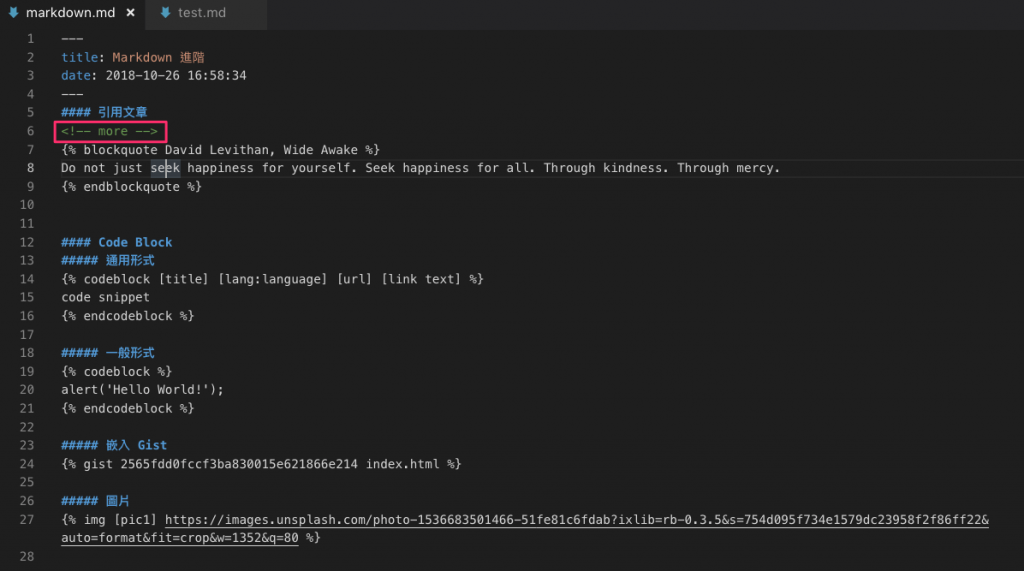Click the <!-- more --> comment line
Screen dimensions: 1024x571
click(110, 131)
